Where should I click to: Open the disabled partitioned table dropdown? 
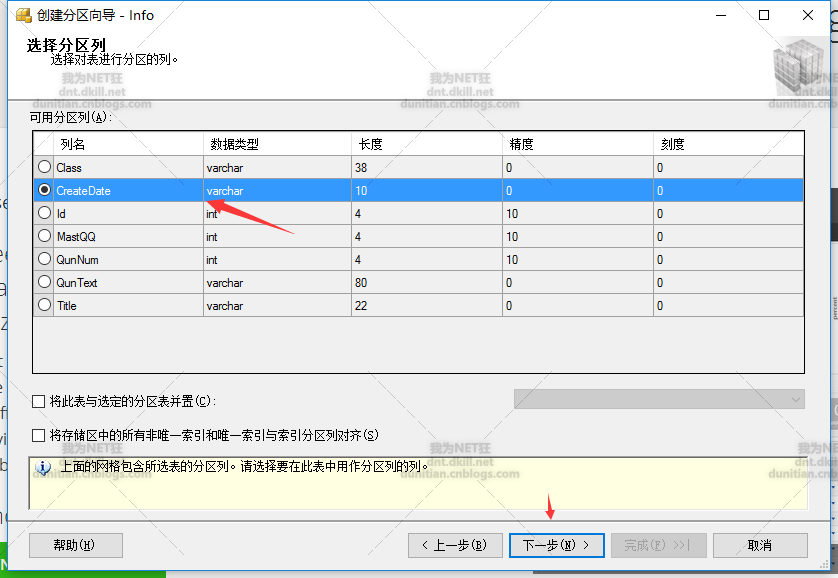pos(659,399)
